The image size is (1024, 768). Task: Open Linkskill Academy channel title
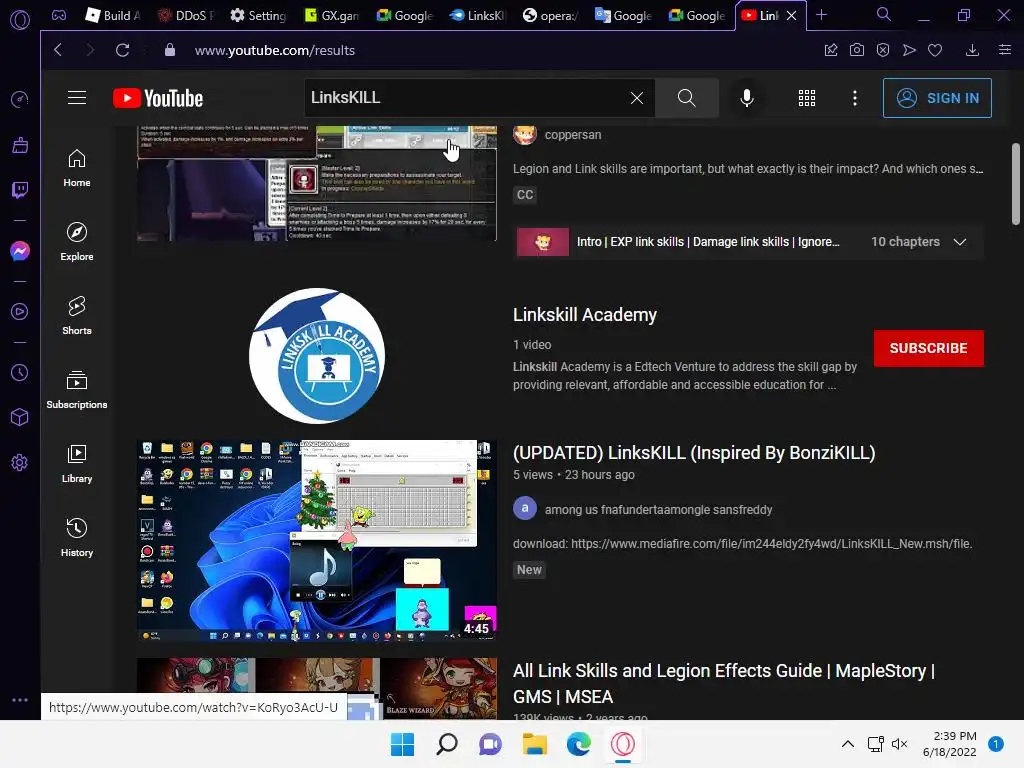584,315
